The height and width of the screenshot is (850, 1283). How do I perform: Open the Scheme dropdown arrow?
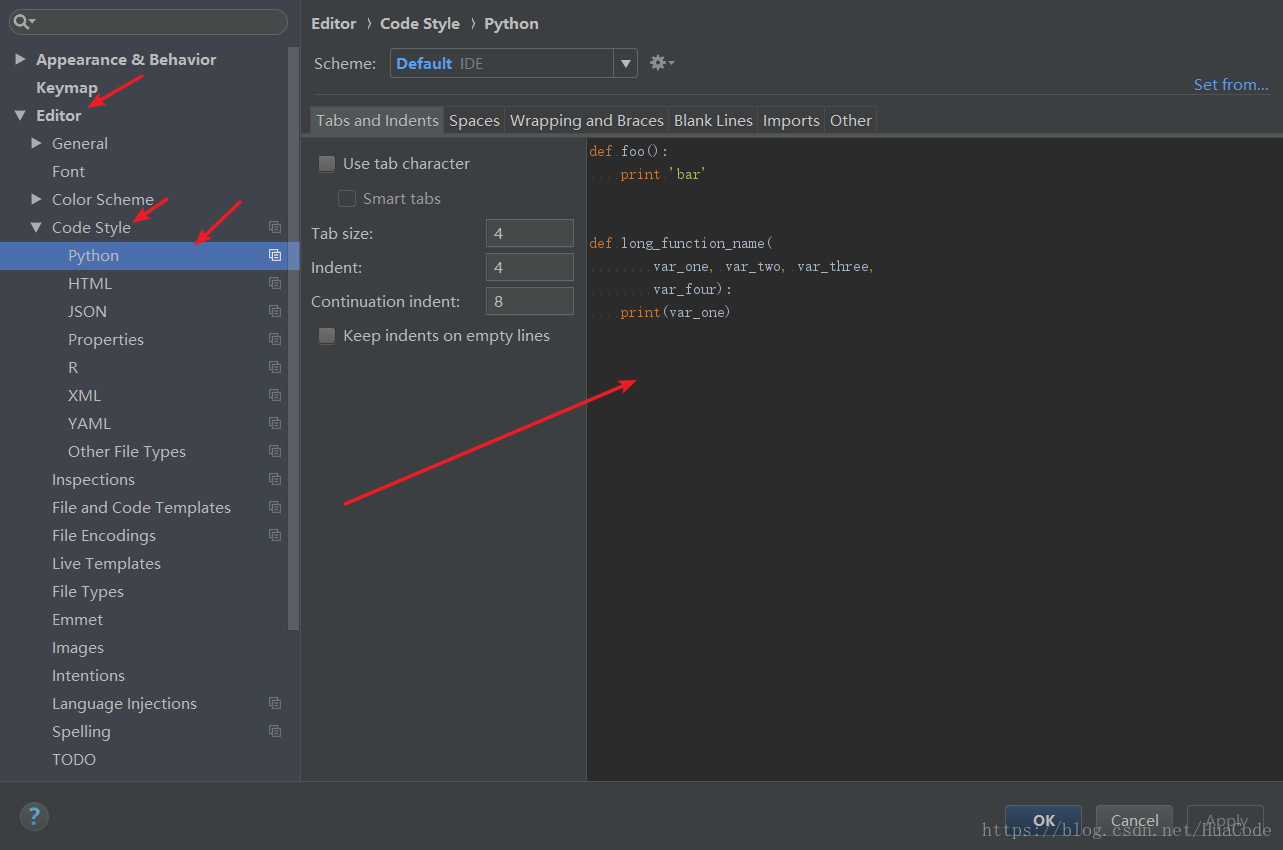[x=626, y=63]
